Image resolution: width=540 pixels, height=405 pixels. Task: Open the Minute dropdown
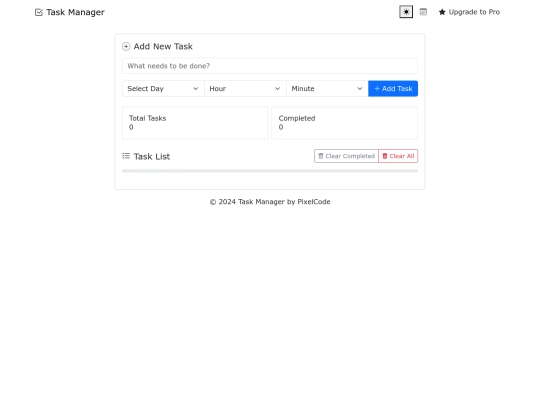(x=327, y=89)
